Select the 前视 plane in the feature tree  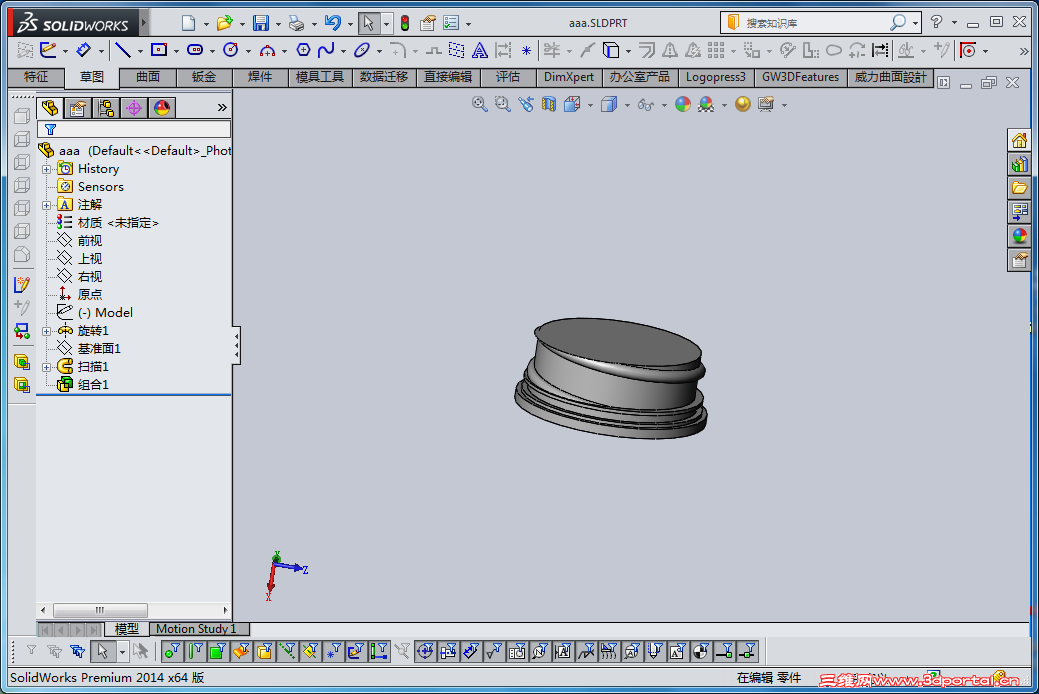click(89, 241)
